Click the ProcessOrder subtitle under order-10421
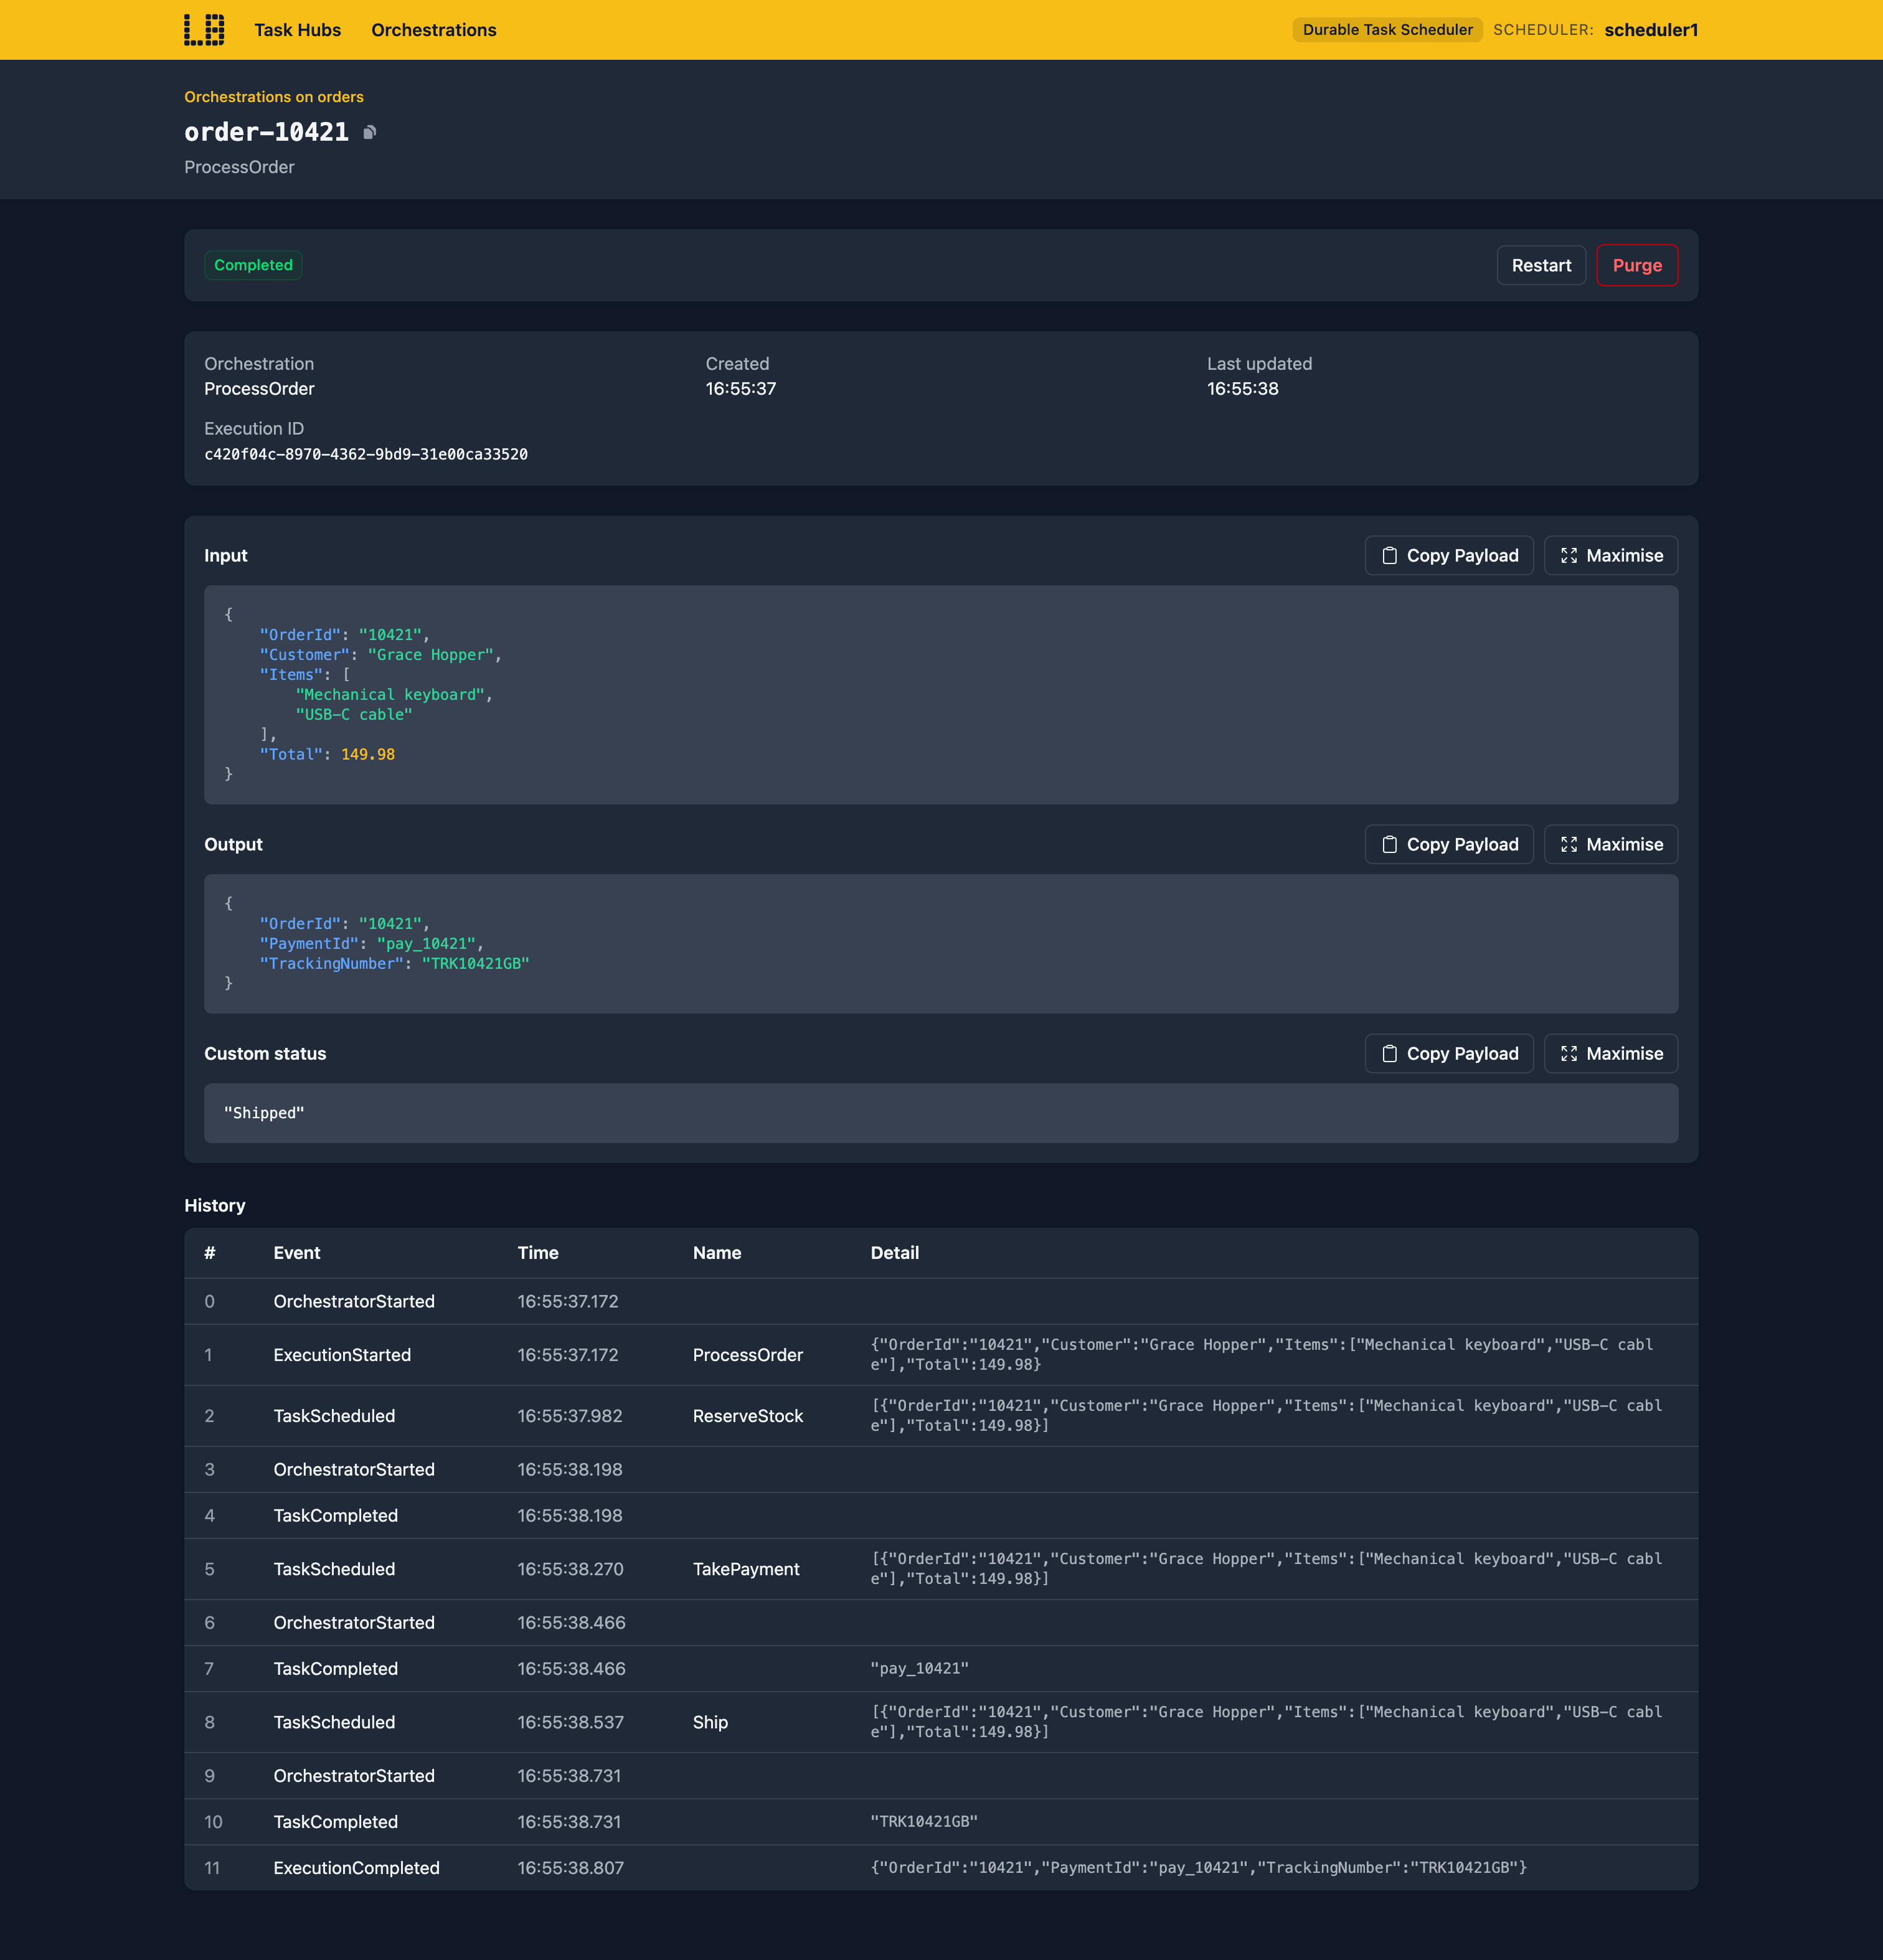The image size is (1883, 1960). coord(239,167)
